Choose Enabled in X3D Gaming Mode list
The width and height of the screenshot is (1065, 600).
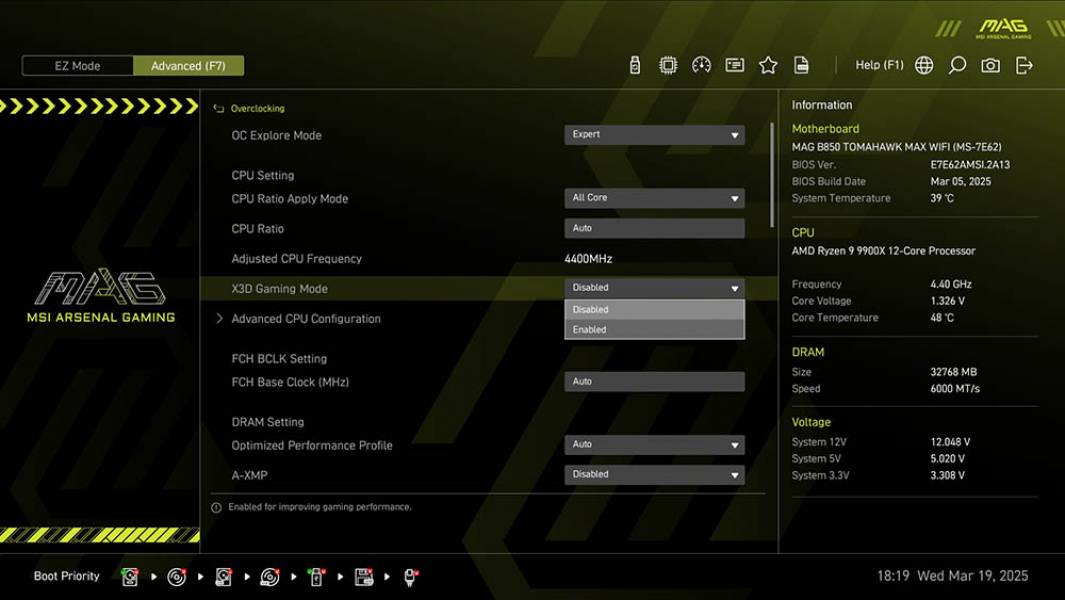tap(654, 330)
